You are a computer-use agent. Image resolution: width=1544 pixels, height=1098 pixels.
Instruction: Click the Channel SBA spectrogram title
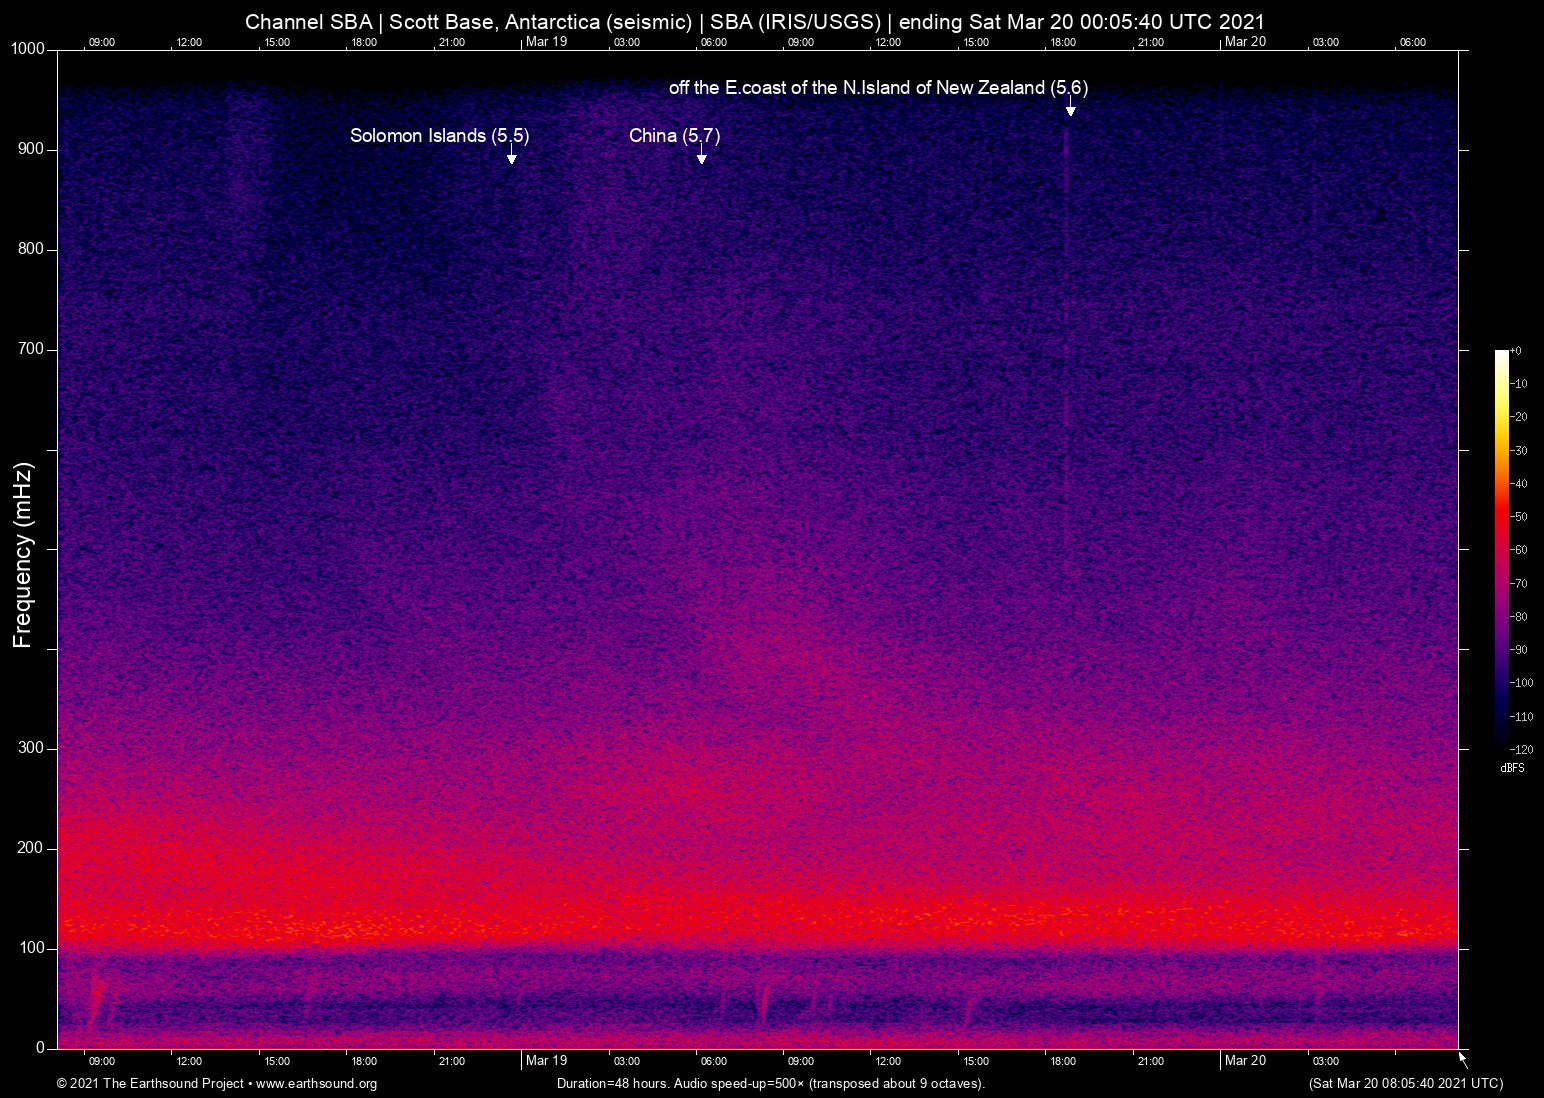tap(755, 22)
